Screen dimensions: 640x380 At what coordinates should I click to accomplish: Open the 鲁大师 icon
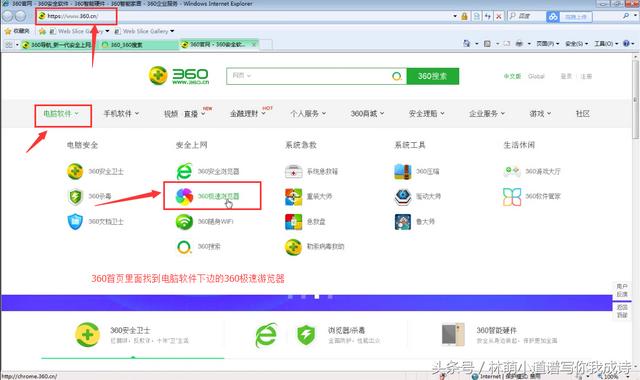(403, 222)
